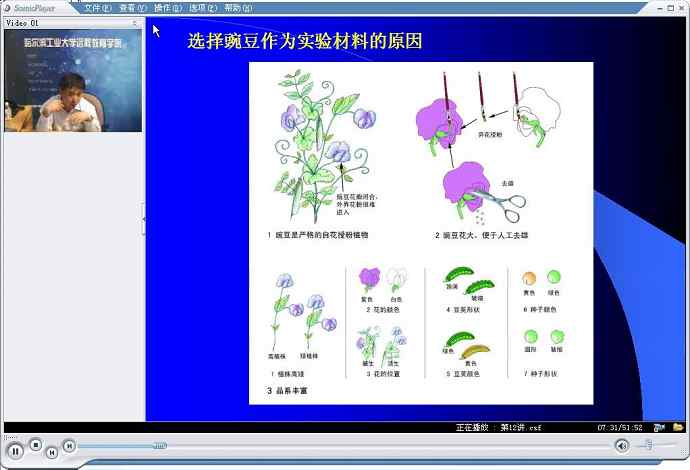The height and width of the screenshot is (470, 690).
Task: Click the playback progress slider thumb
Action: pos(160,446)
